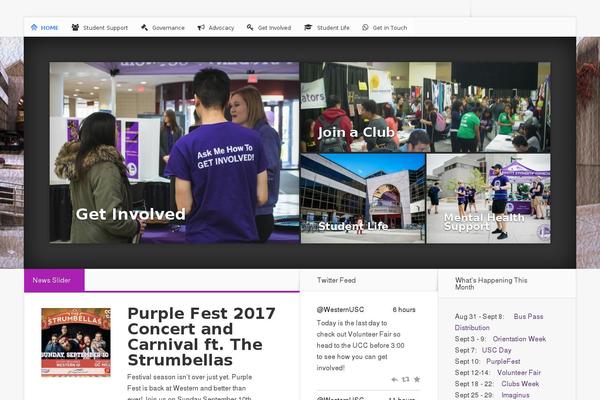Open the Student Life banner tile

pyautogui.click(x=363, y=199)
